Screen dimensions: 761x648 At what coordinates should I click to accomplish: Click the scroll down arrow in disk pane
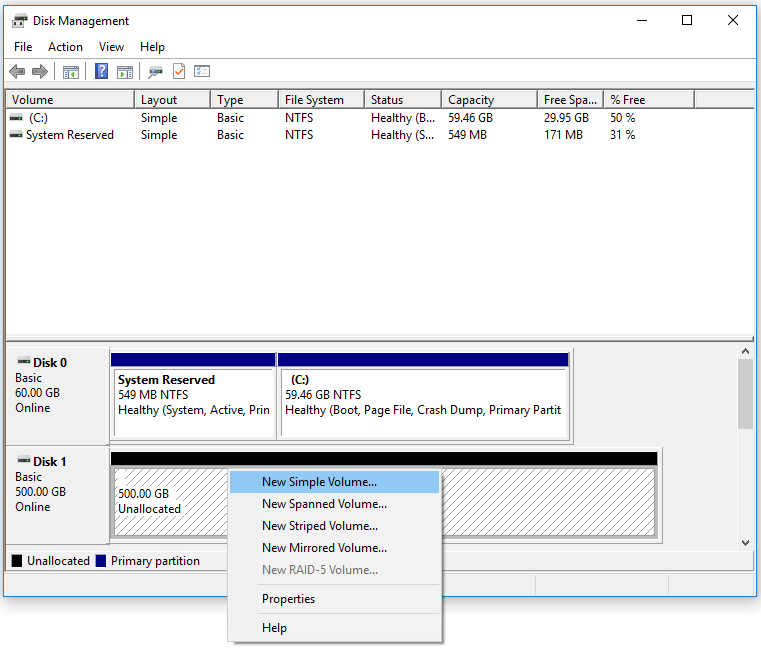(x=745, y=543)
